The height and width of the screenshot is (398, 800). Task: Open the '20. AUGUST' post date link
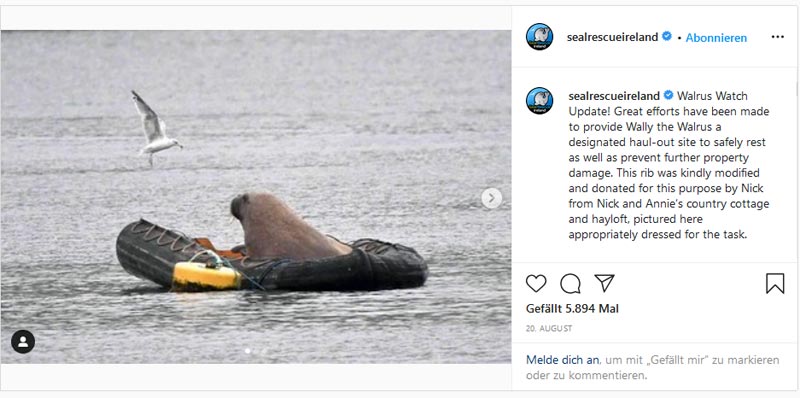click(x=549, y=329)
